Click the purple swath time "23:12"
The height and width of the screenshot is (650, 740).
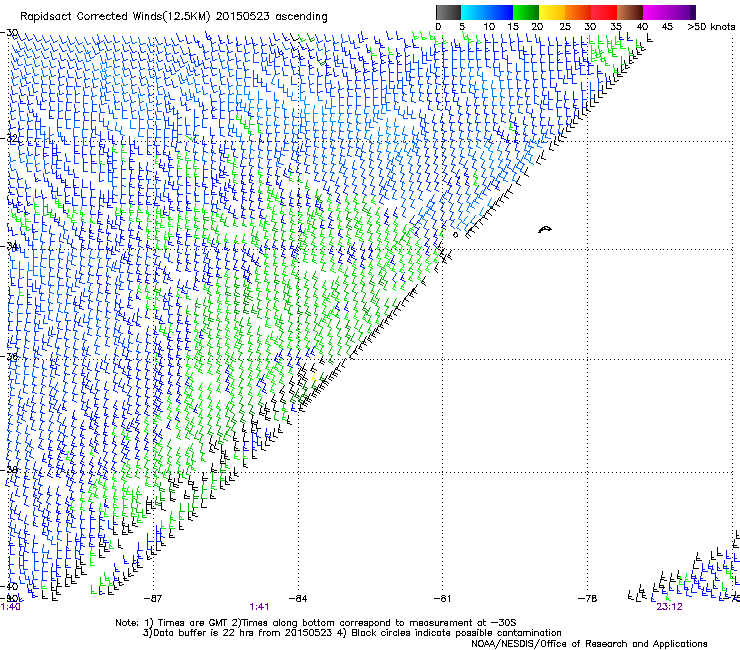pyautogui.click(x=669, y=607)
